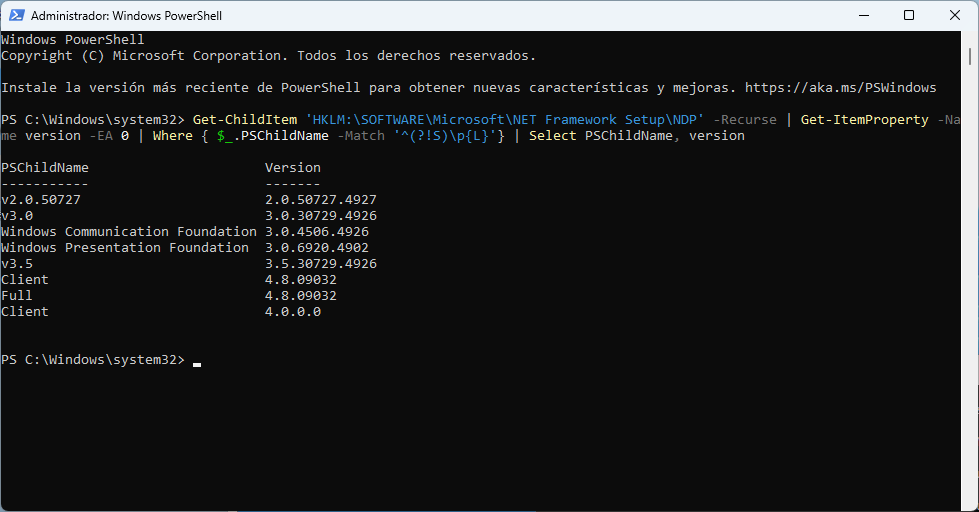The image size is (979, 512).
Task: Click the 'Version' column header
Action: coord(293,167)
